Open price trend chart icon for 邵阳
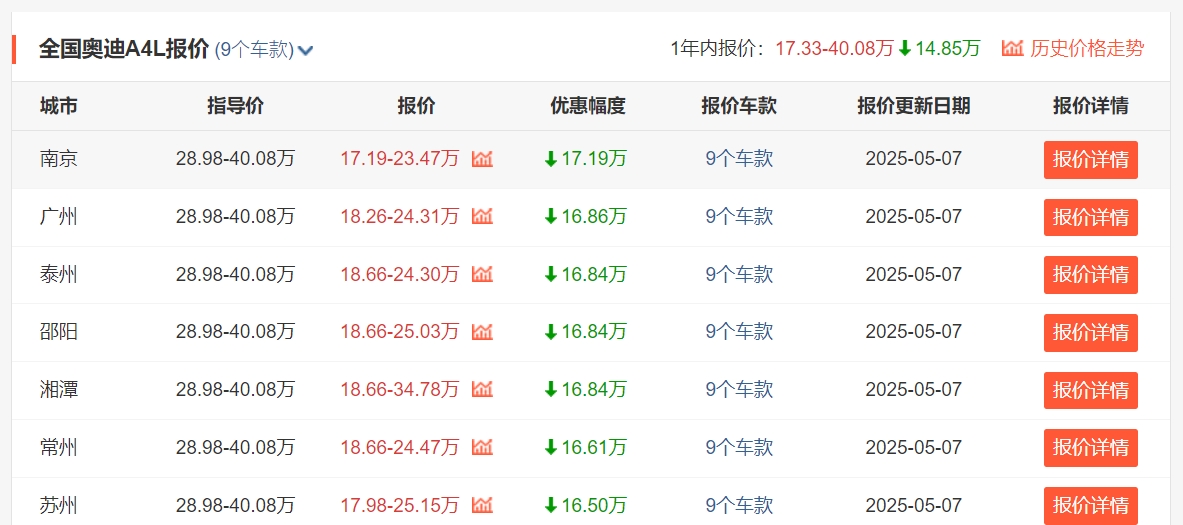The height and width of the screenshot is (525, 1183). 482,332
